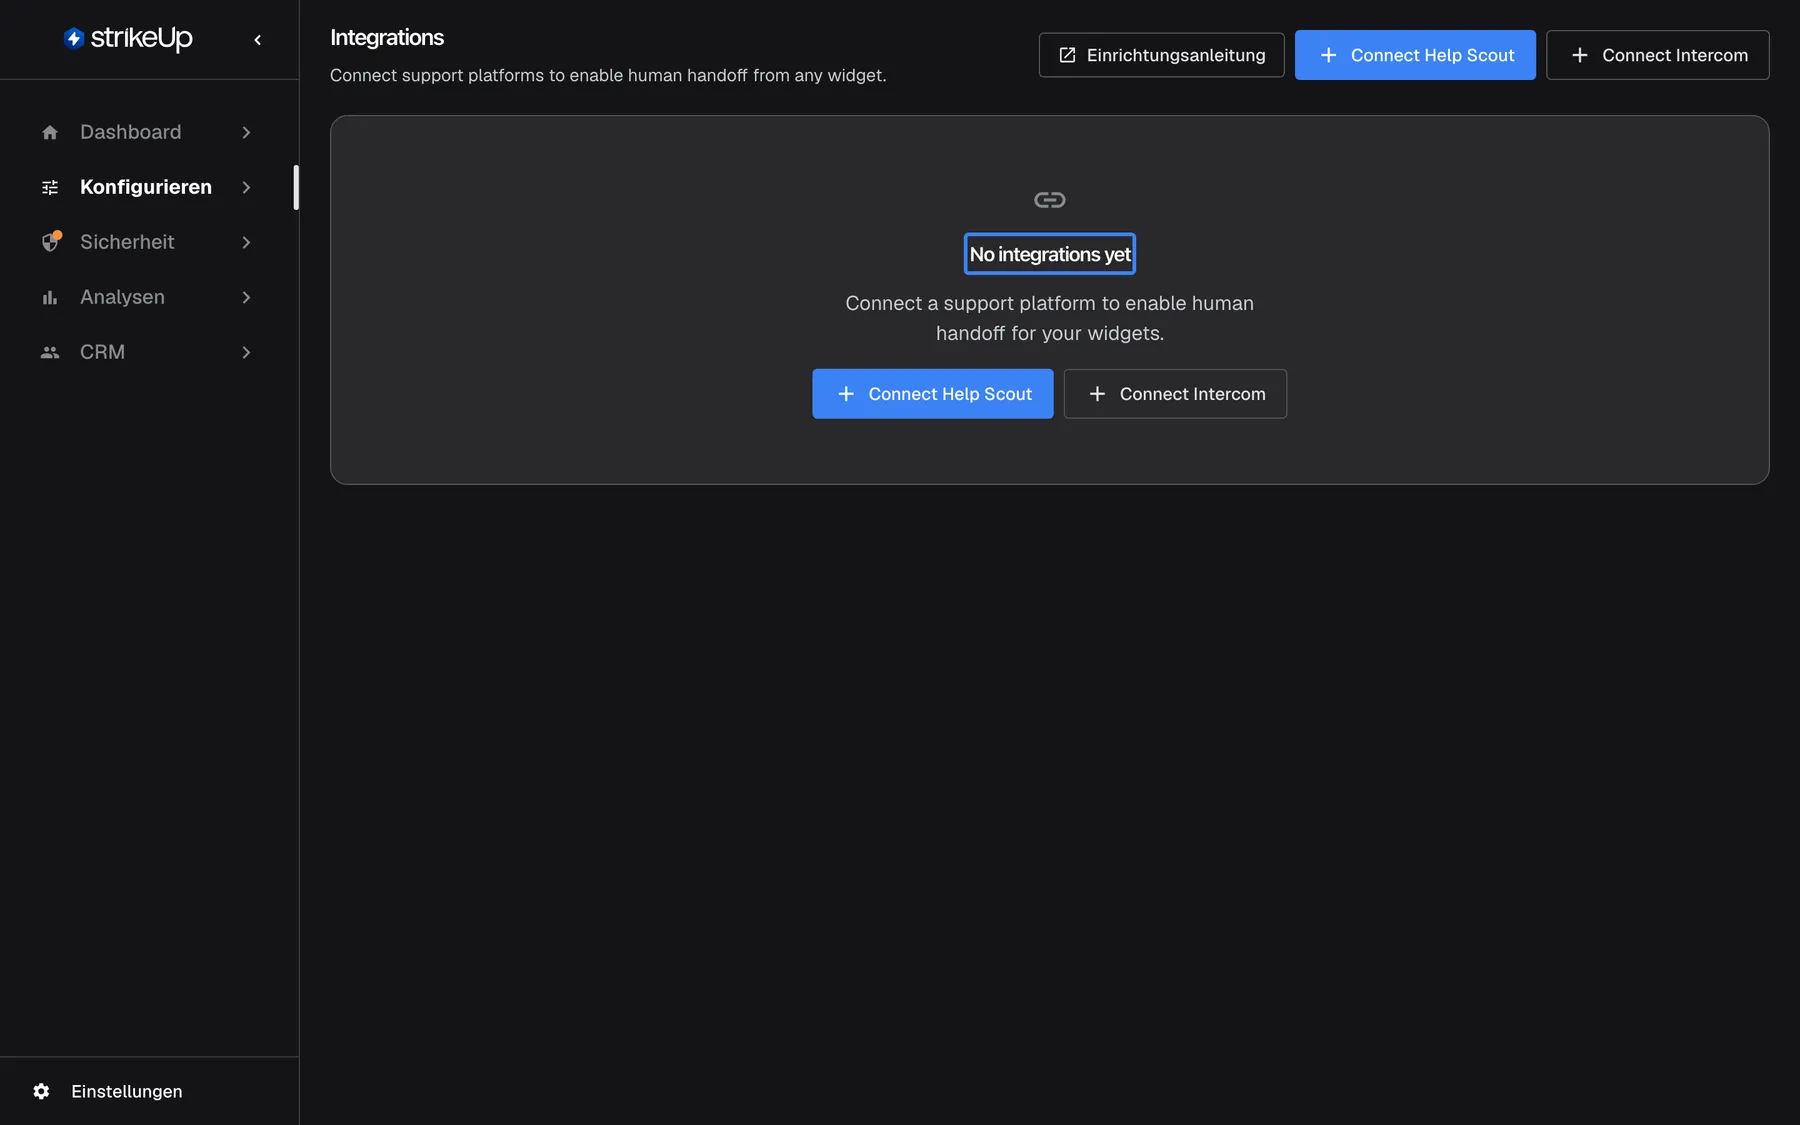Collapse the sidebar with the arrow
The height and width of the screenshot is (1125, 1800).
pyautogui.click(x=258, y=40)
